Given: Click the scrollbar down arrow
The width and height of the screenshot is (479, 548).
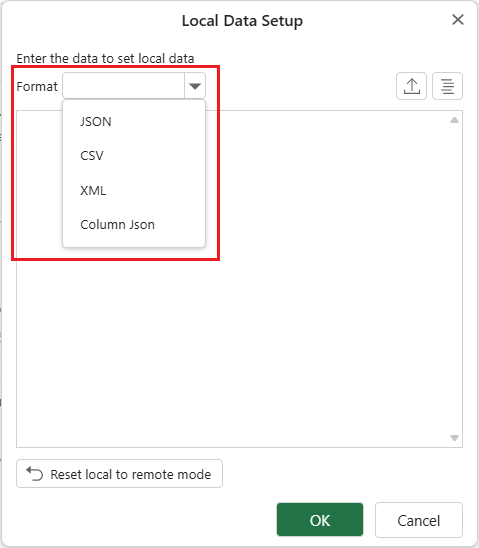Looking at the screenshot, I should coord(454,438).
